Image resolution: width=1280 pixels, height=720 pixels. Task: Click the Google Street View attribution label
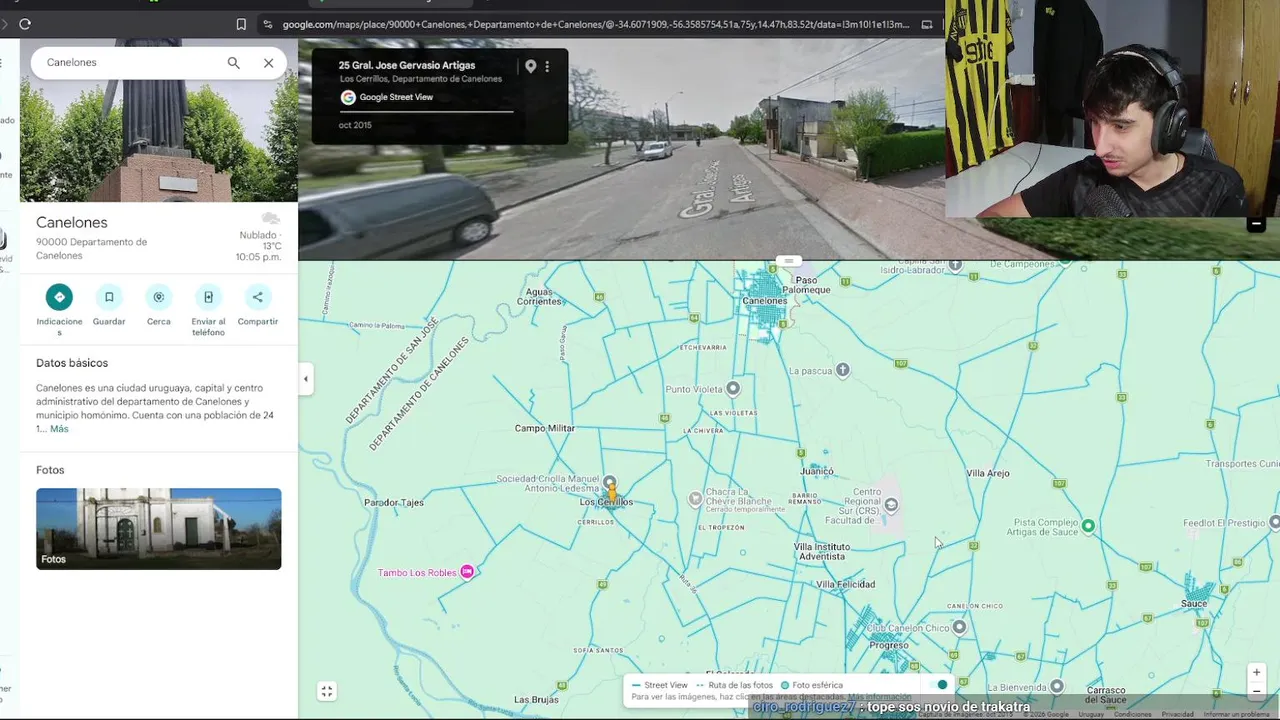(x=387, y=97)
